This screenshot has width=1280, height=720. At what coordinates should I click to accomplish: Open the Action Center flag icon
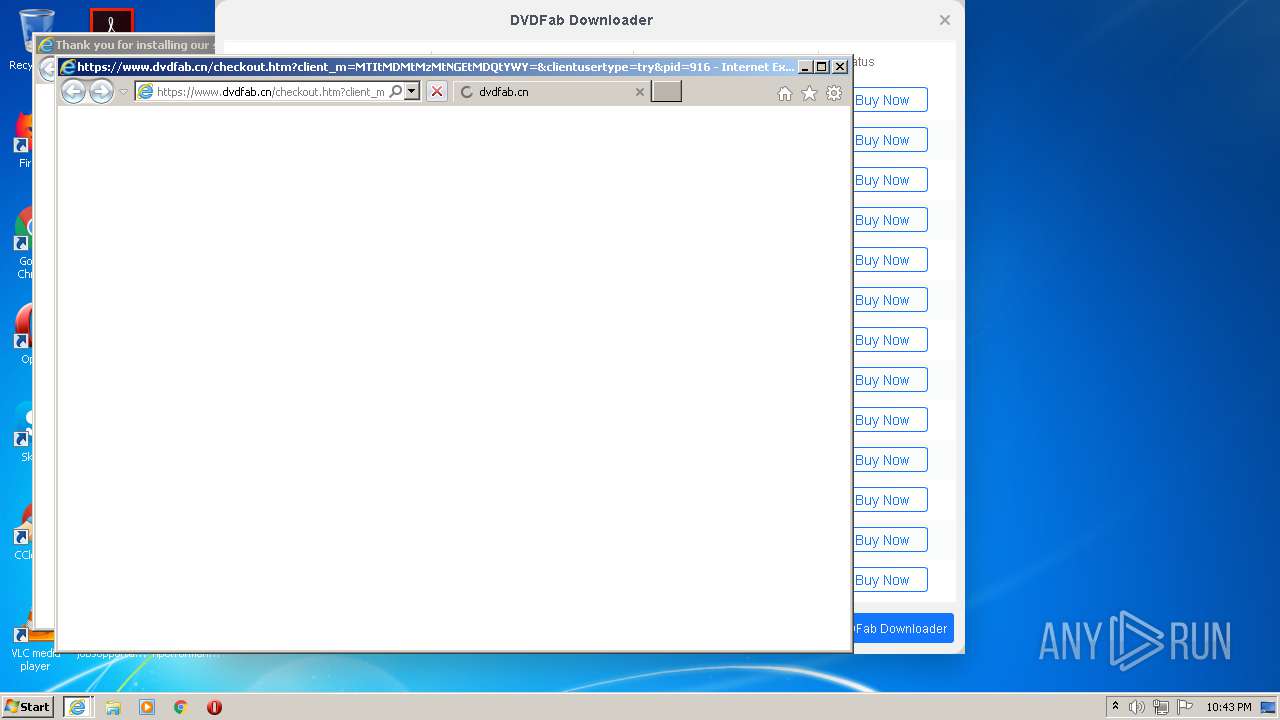[x=1185, y=707]
